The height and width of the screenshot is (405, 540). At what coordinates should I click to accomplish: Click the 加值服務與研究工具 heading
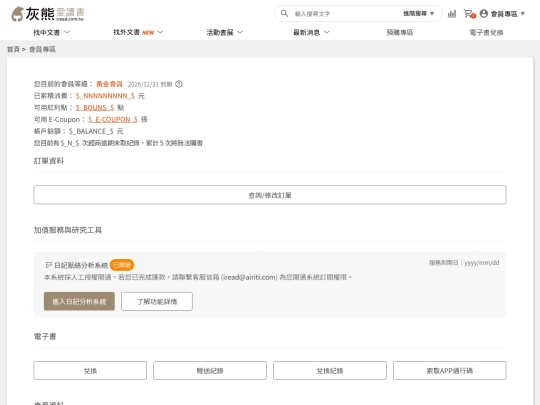[68, 230]
